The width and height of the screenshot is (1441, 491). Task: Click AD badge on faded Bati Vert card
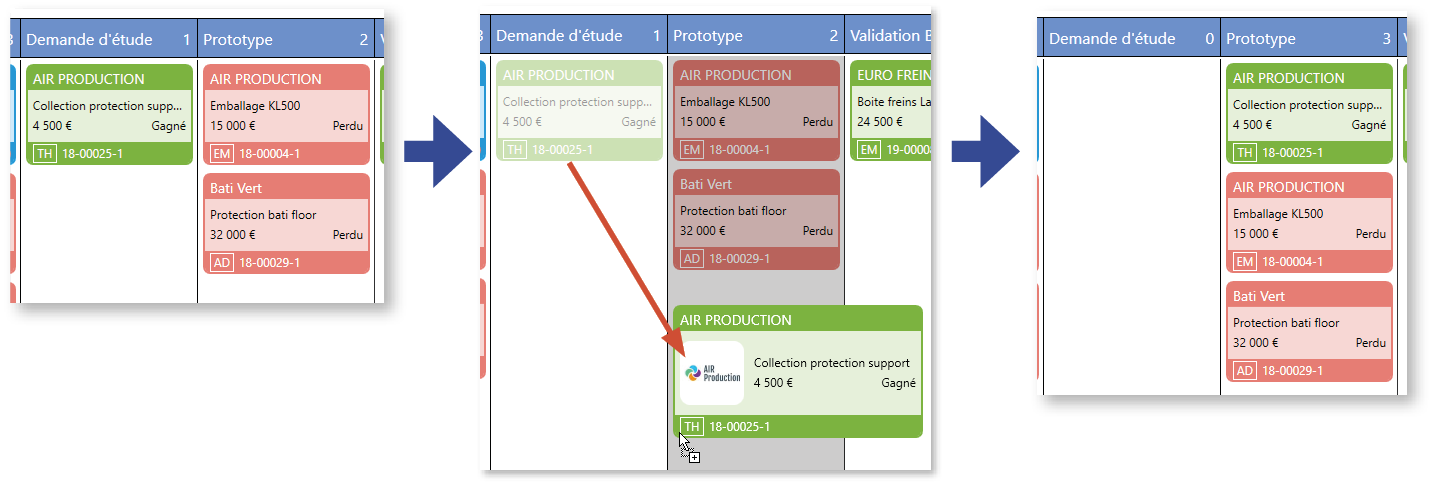click(691, 259)
